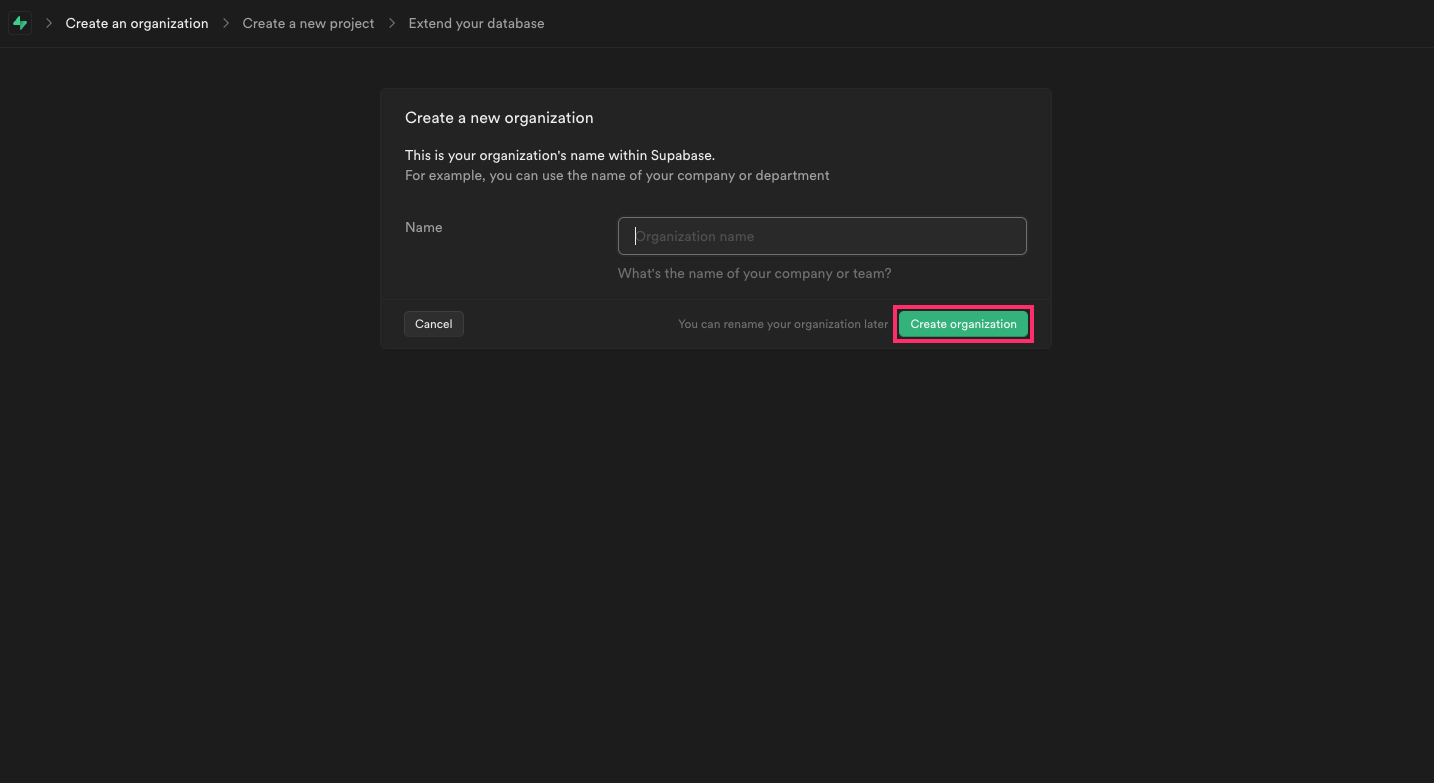Image resolution: width=1434 pixels, height=783 pixels.
Task: Click the "You can rename your organization later" note
Action: [783, 324]
